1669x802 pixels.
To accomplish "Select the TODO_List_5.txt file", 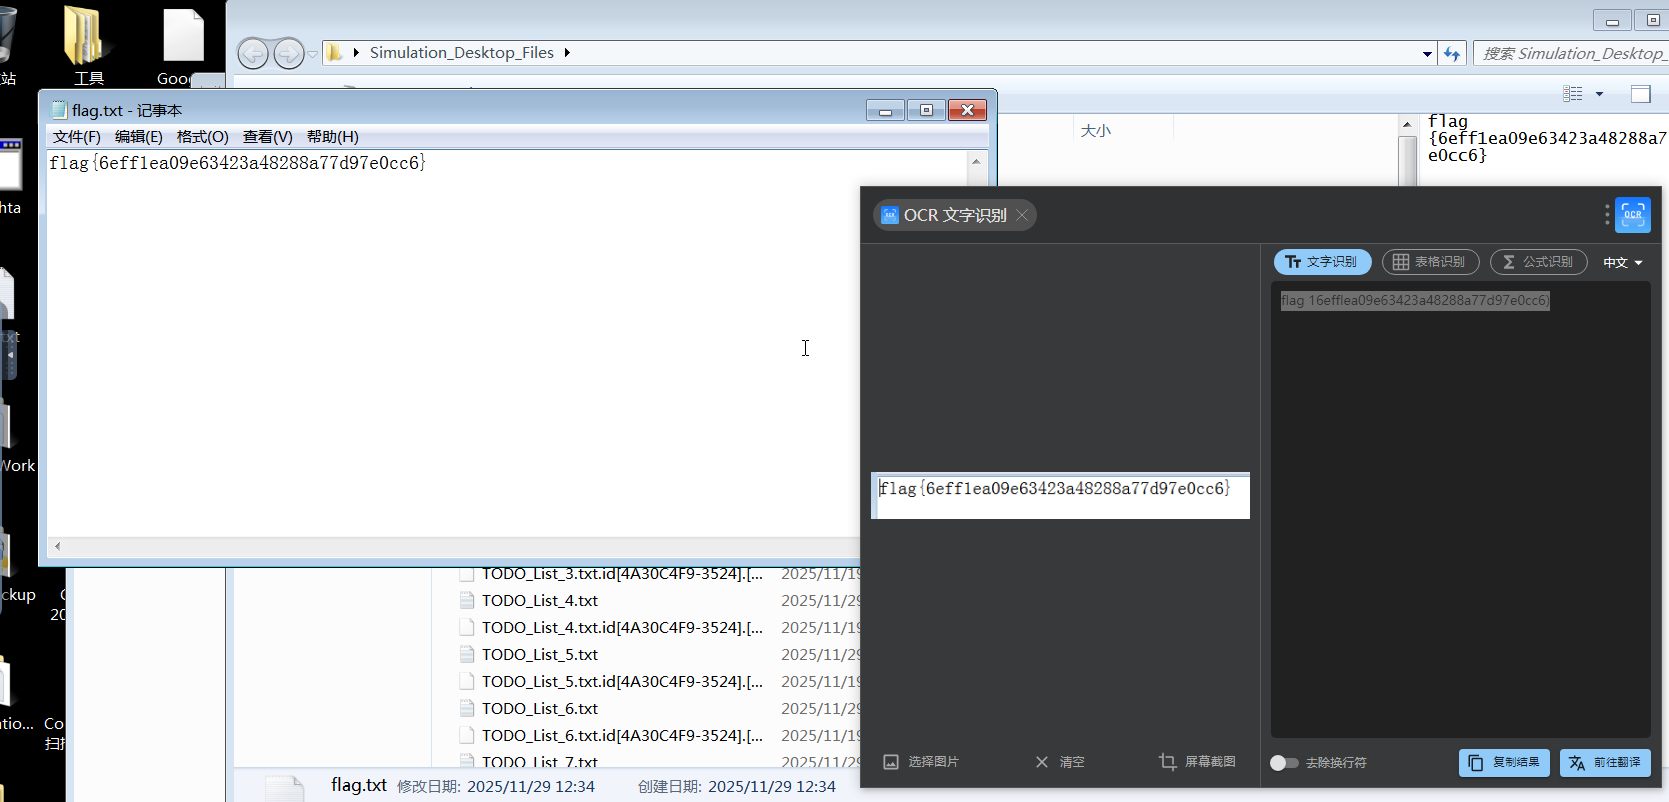I will [539, 655].
